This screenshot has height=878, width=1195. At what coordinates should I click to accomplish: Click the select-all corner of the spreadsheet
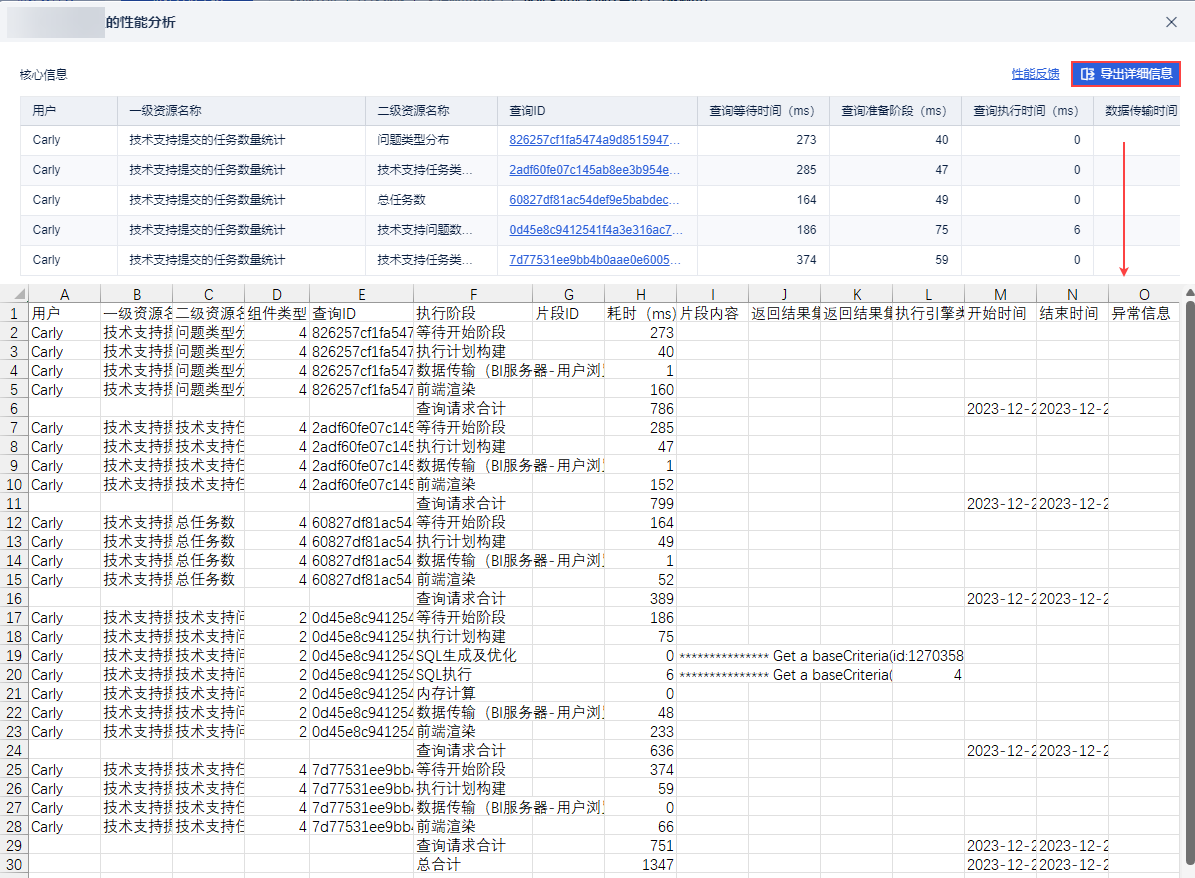(x=14, y=294)
